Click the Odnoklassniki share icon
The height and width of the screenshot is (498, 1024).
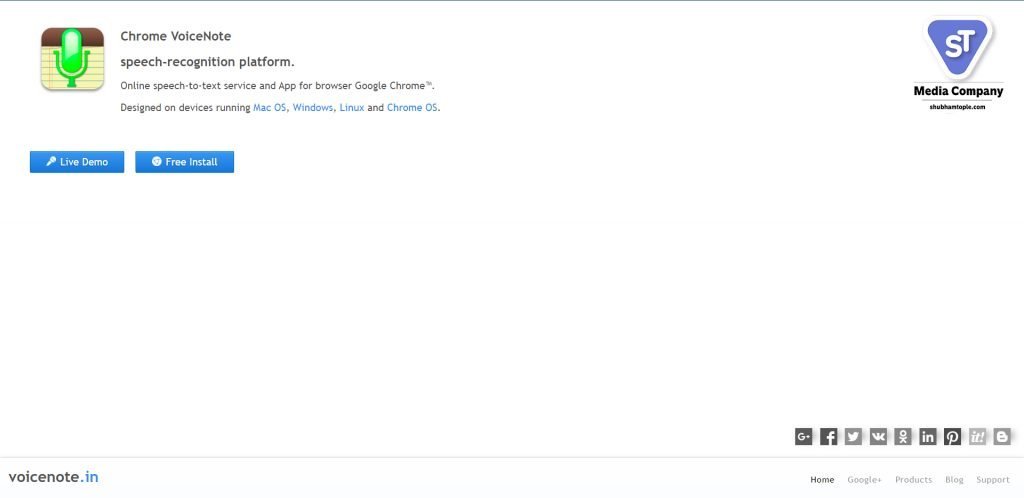pyautogui.click(x=903, y=437)
